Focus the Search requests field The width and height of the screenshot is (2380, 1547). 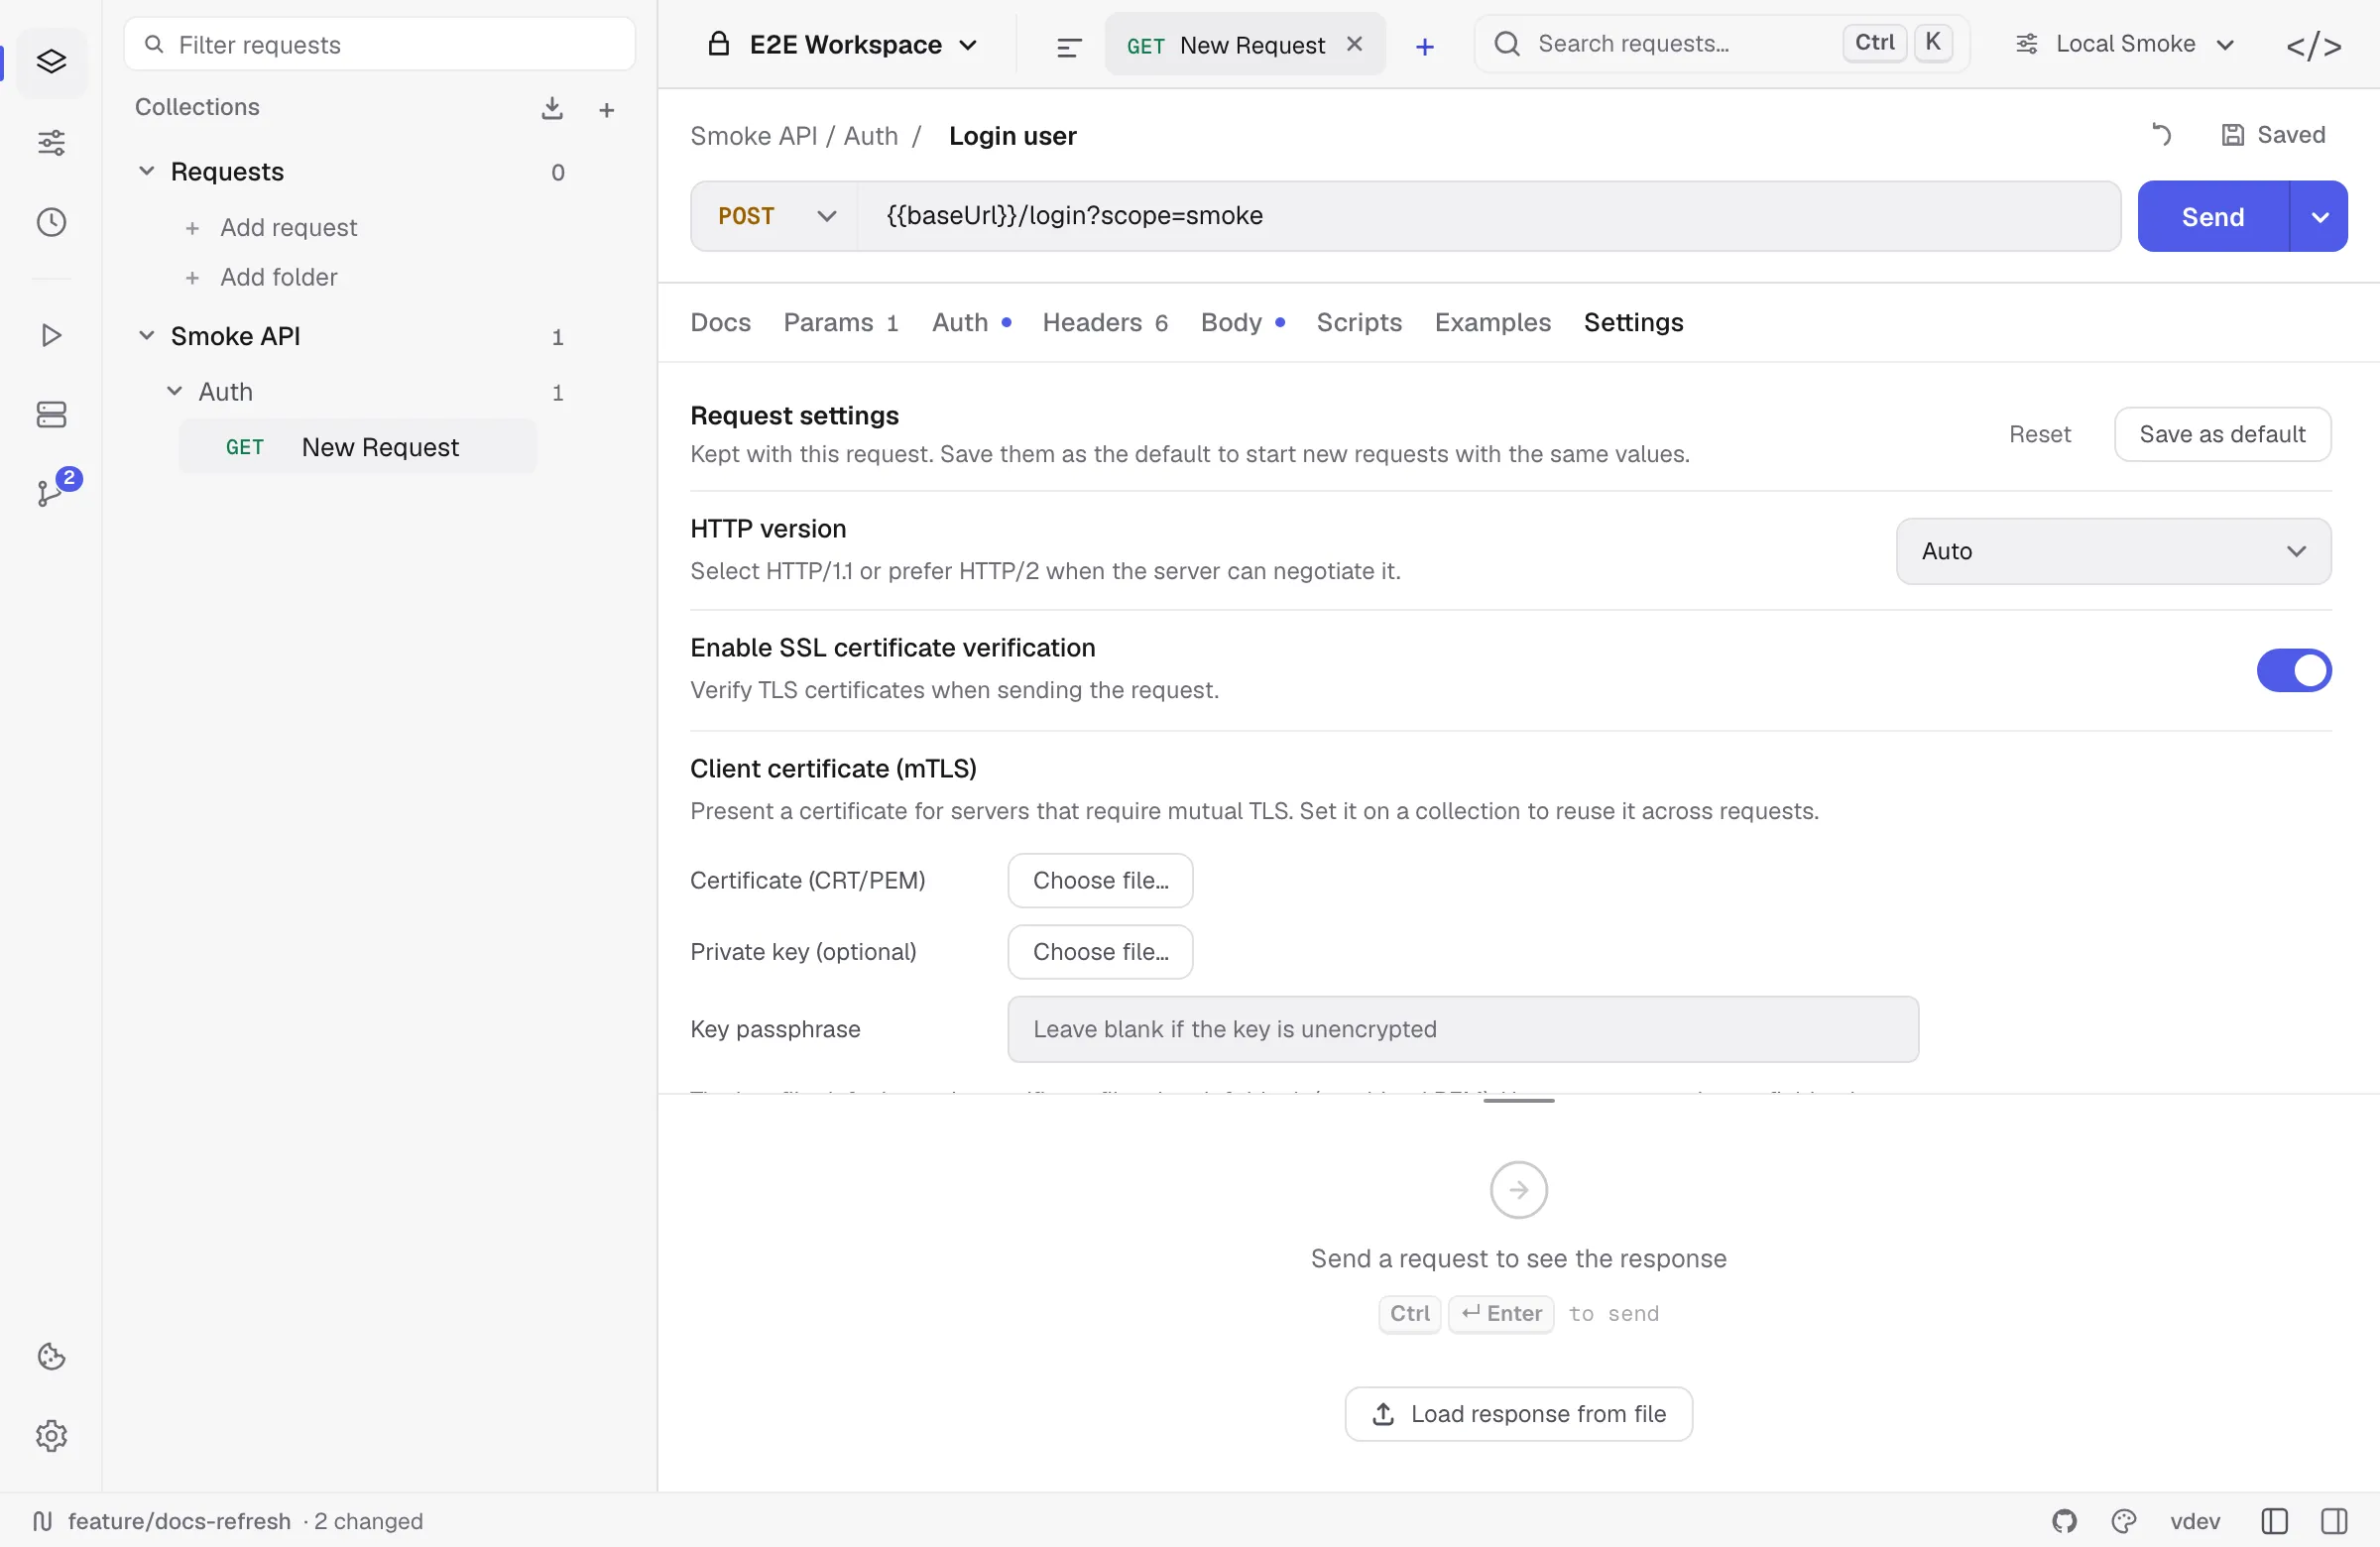[1722, 44]
